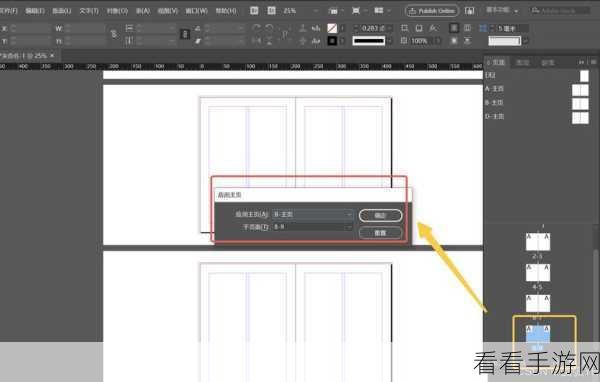Image resolution: width=600 pixels, height=382 pixels.
Task: Click the lower button under 确定 in dialog
Action: tap(380, 232)
